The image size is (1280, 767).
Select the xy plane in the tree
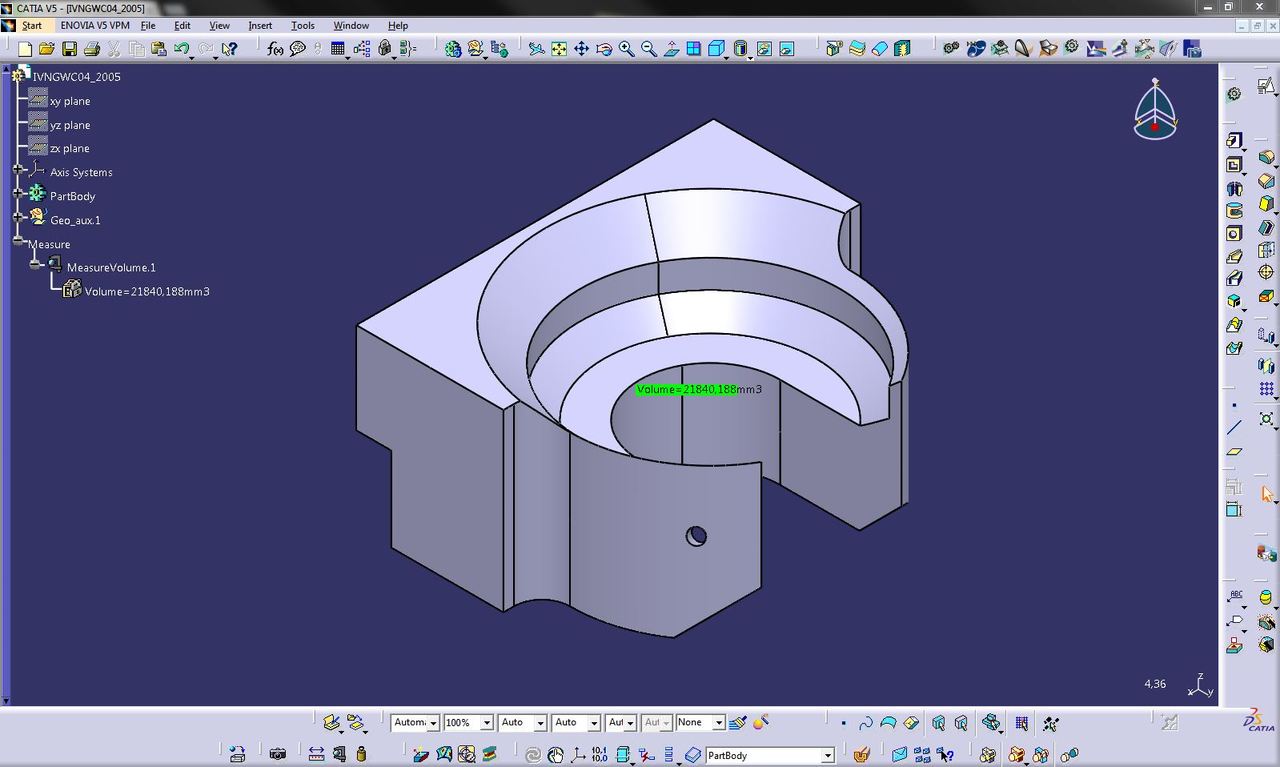coord(70,101)
